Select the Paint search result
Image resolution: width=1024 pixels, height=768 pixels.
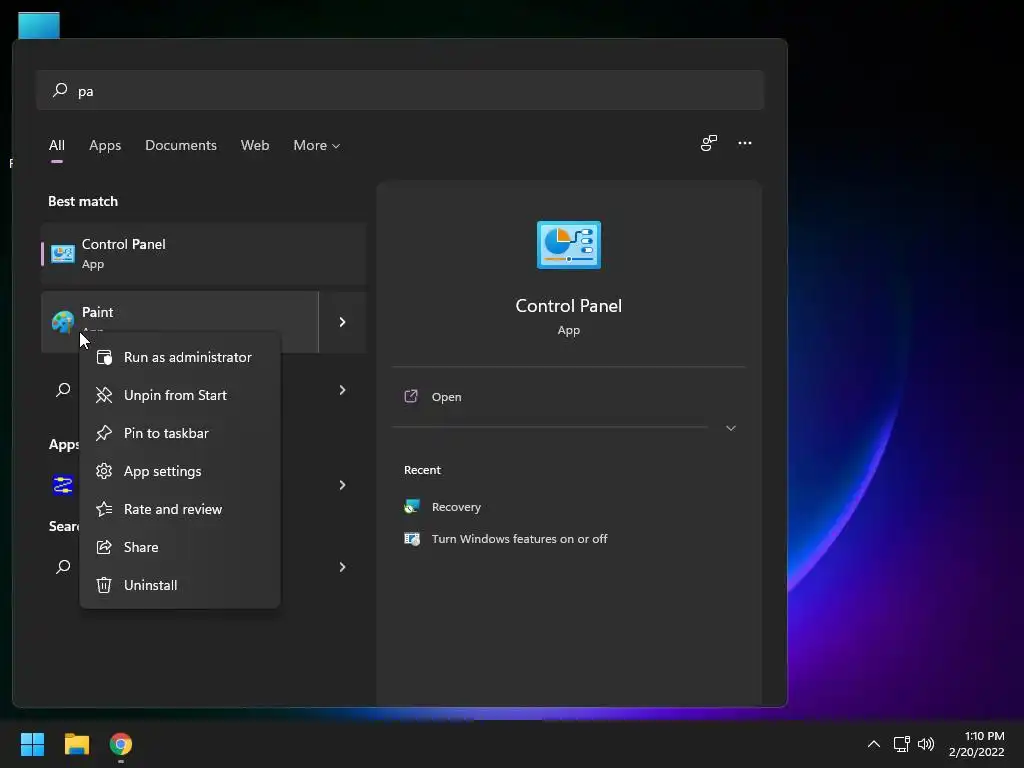pyautogui.click(x=180, y=322)
